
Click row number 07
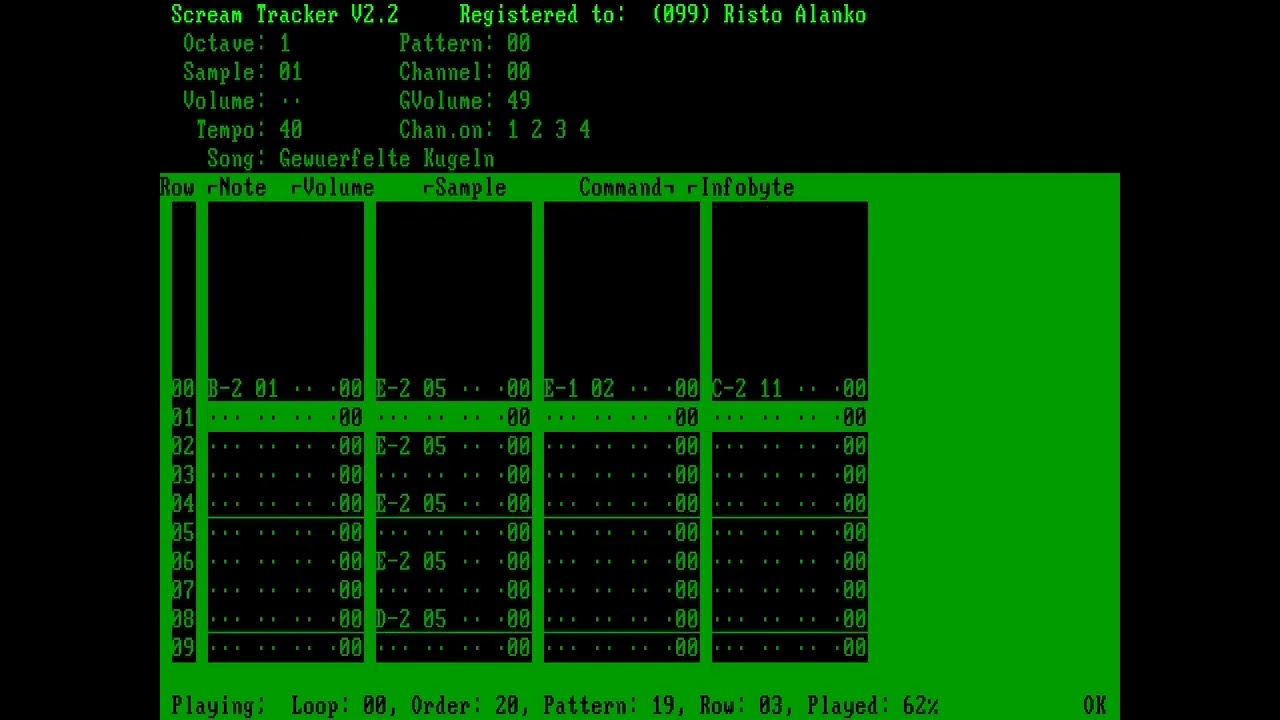pyautogui.click(x=183, y=591)
